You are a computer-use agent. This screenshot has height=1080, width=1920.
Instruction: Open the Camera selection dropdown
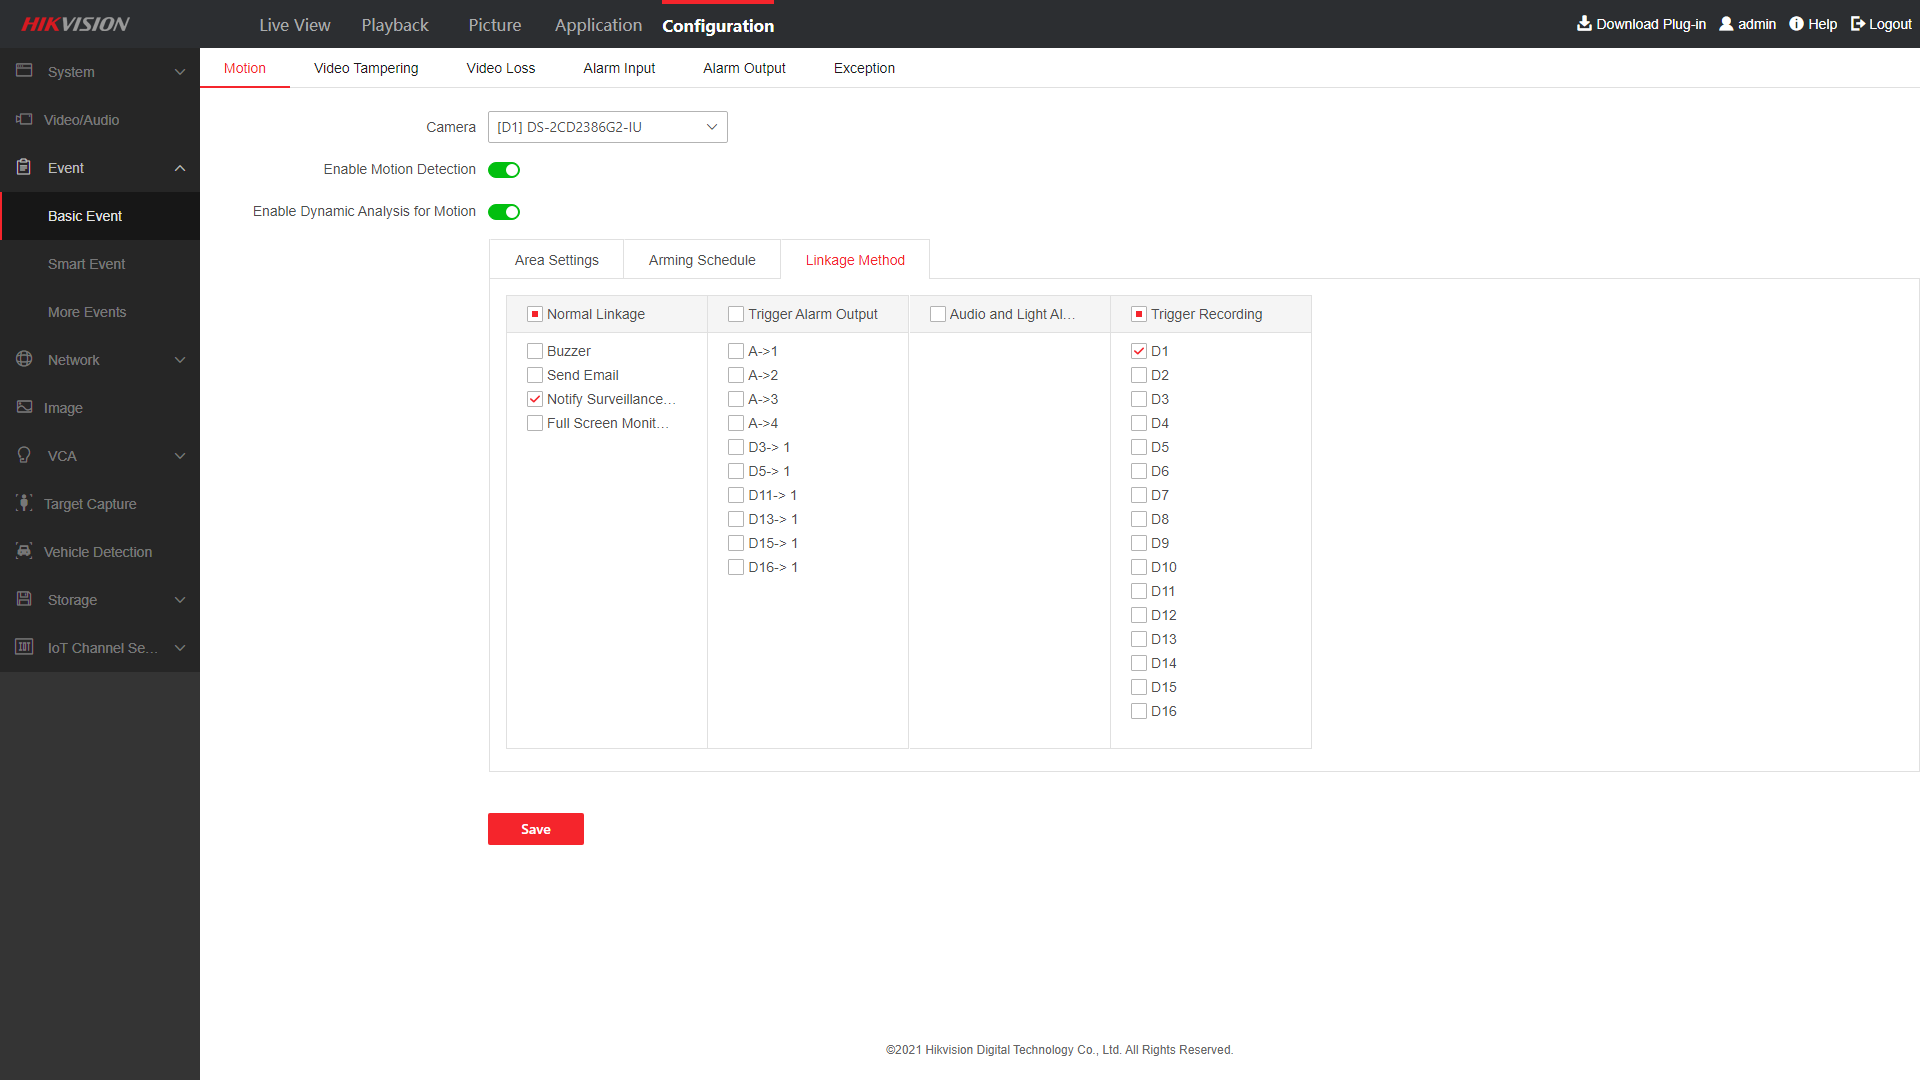607,127
